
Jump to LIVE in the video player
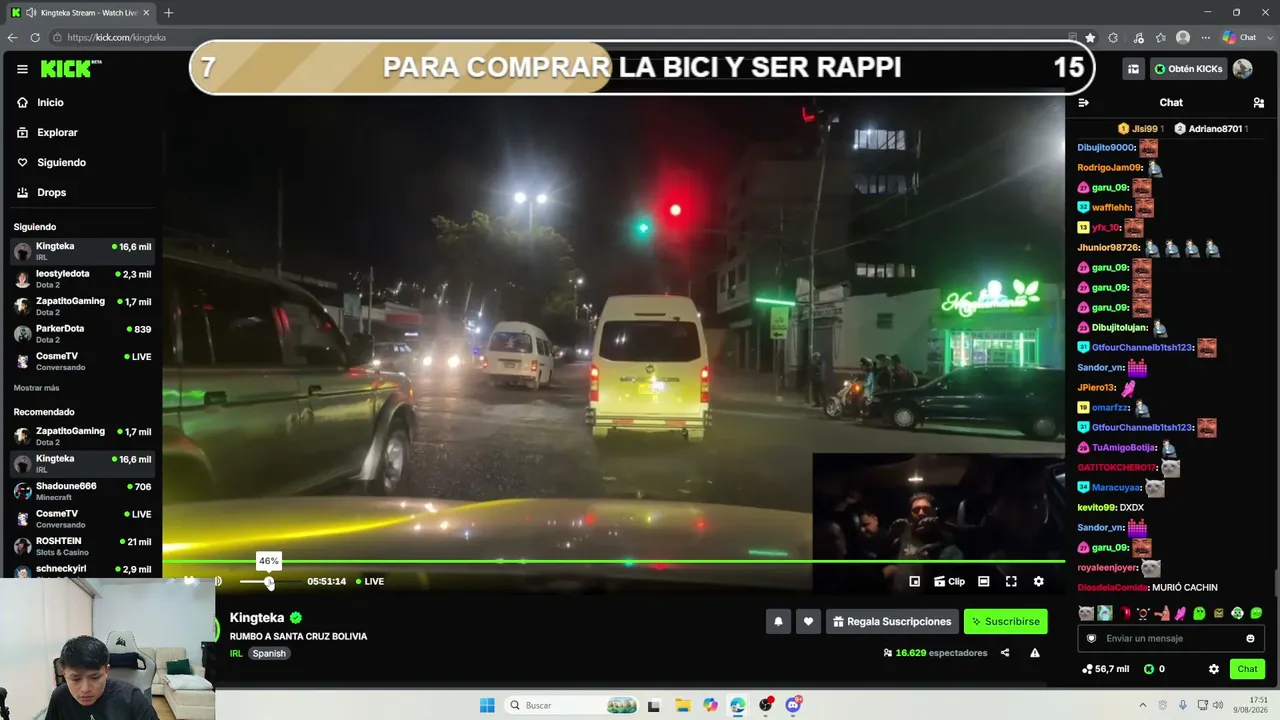370,581
